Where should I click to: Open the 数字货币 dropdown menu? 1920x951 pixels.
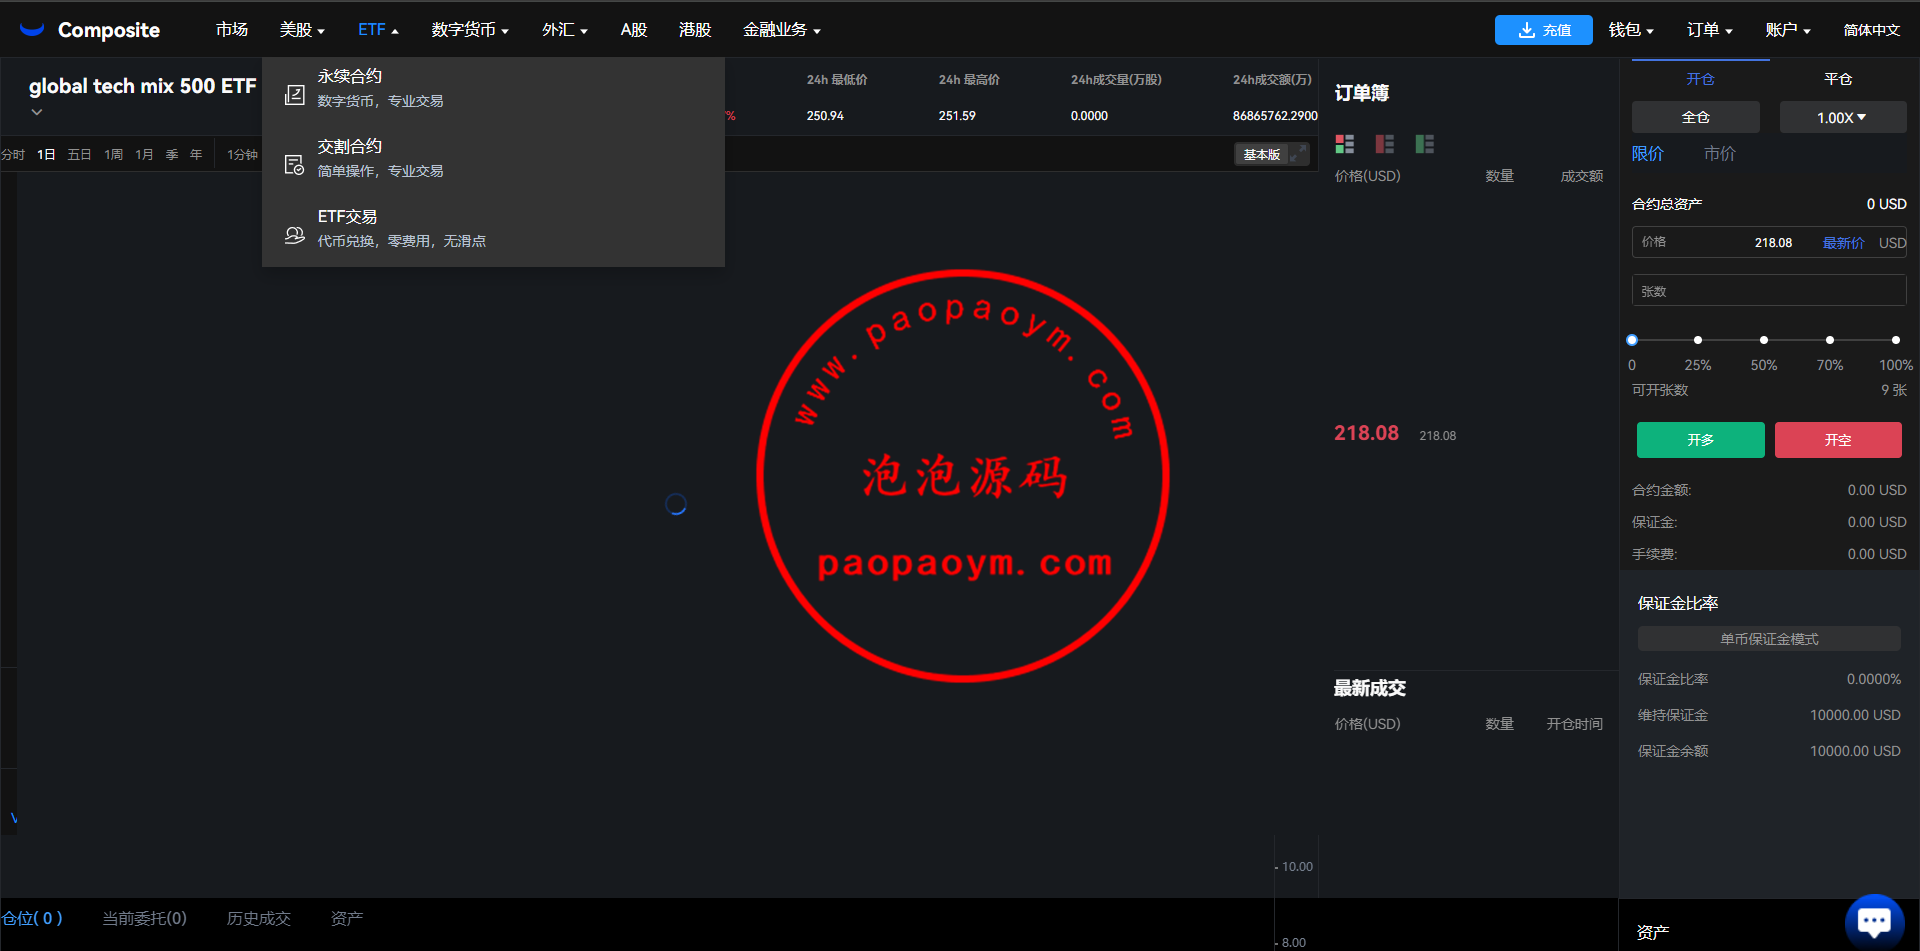point(470,30)
